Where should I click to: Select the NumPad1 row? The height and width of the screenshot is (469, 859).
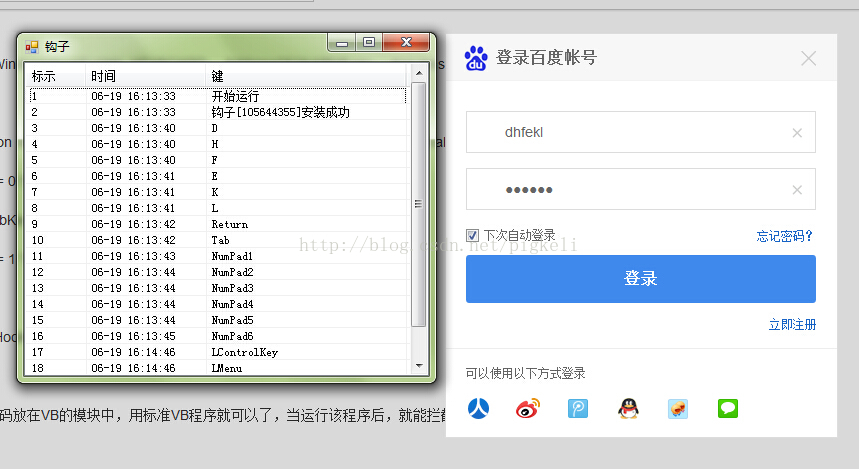click(x=217, y=256)
